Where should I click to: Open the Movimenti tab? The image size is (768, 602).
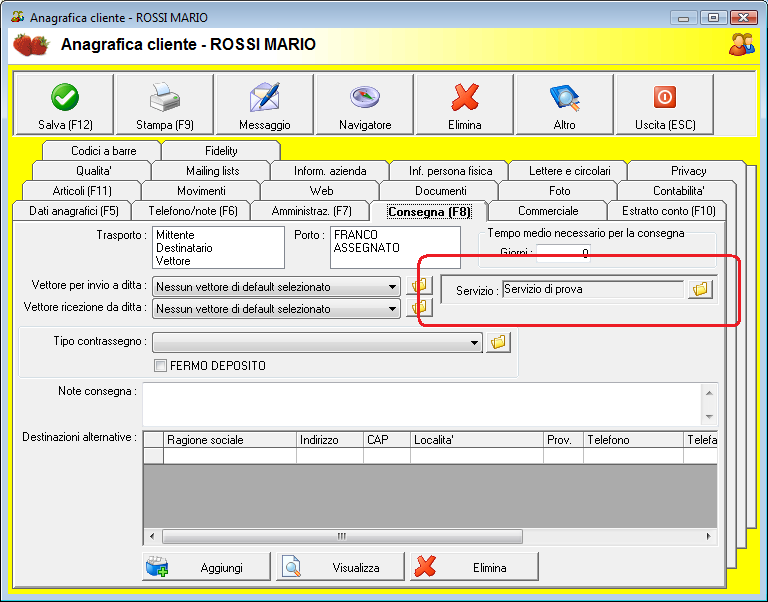point(201,191)
